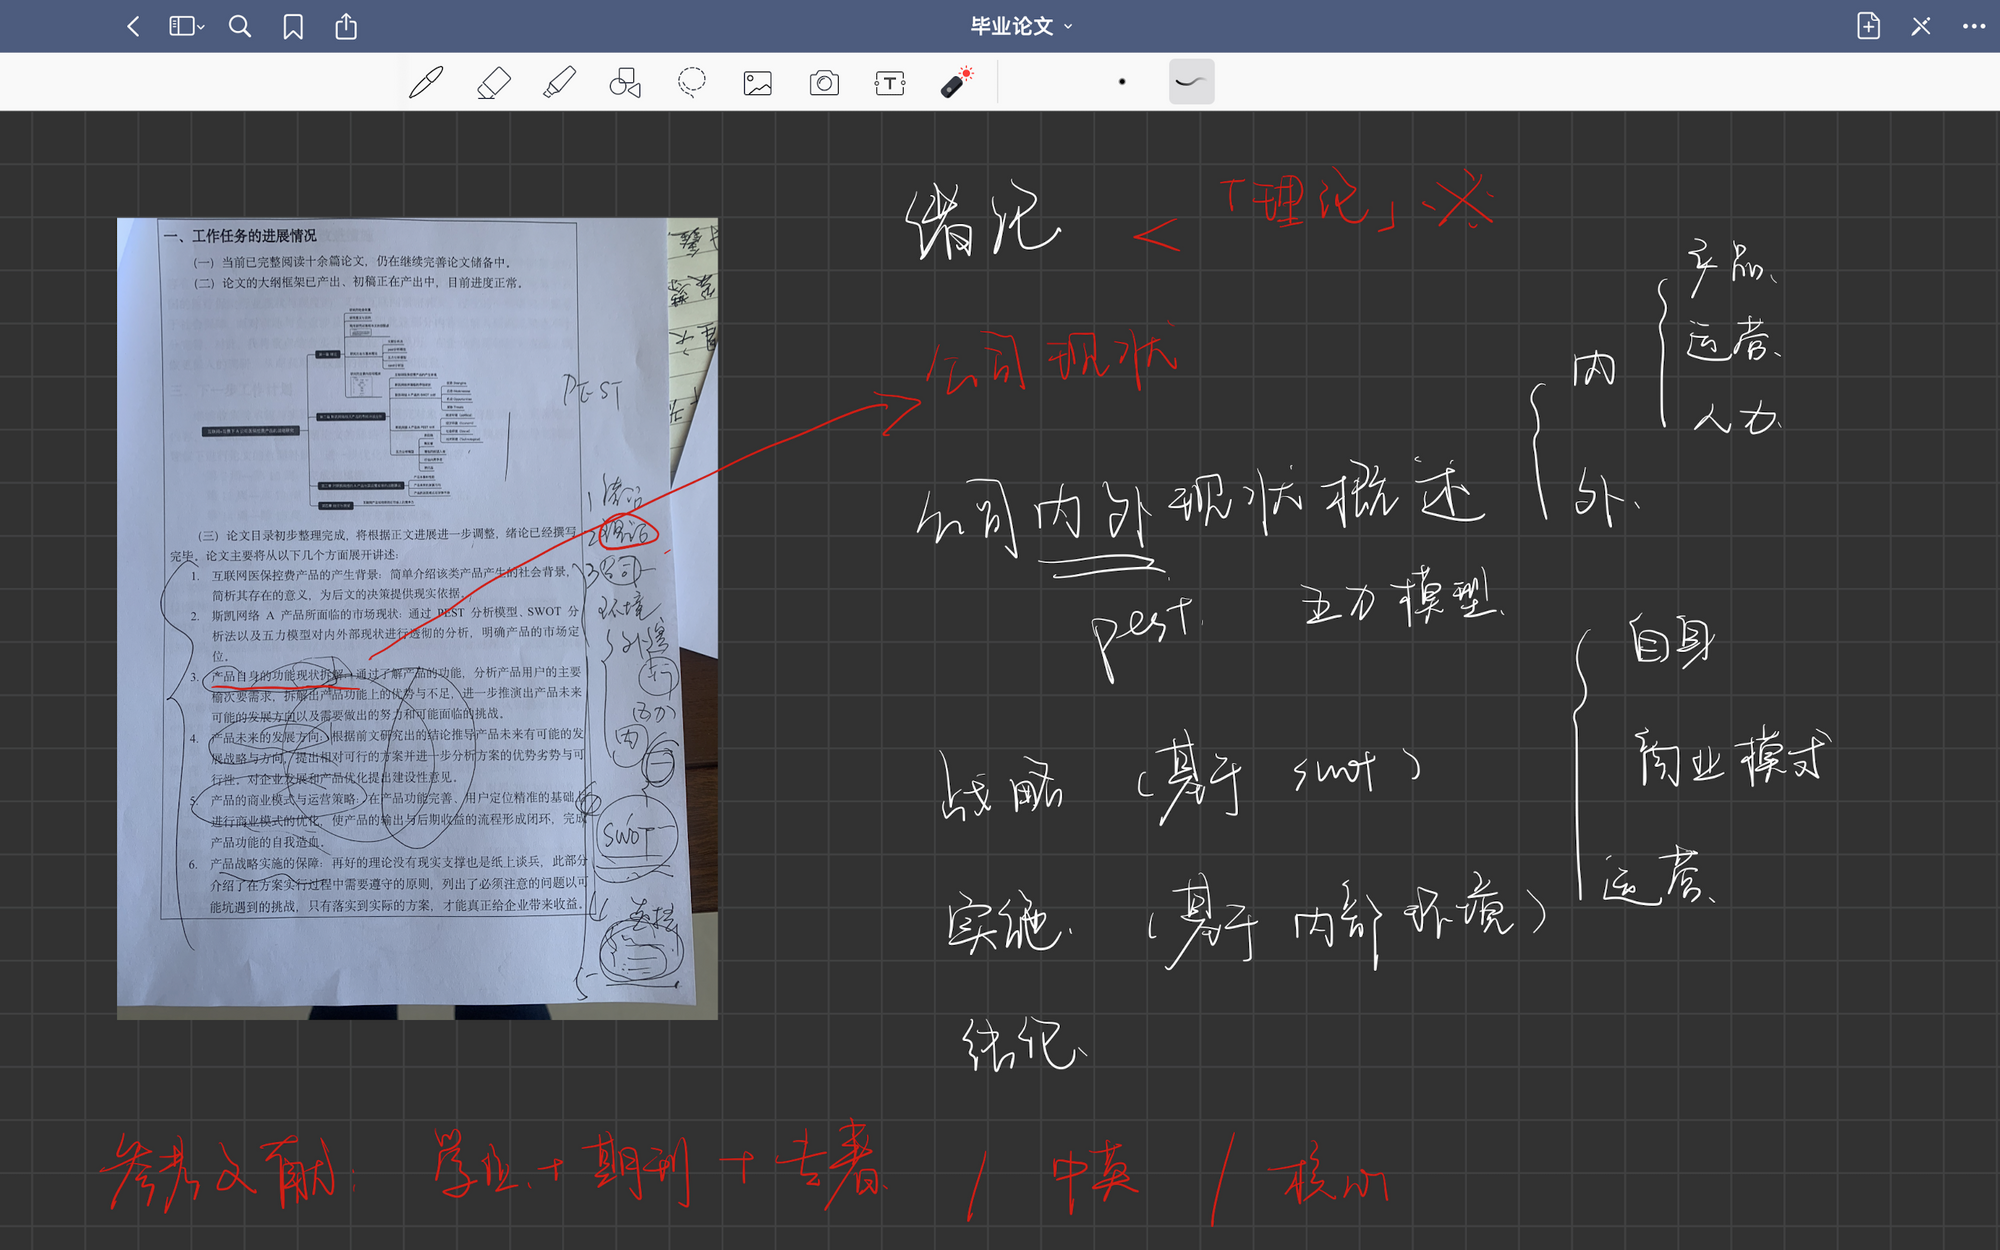Select the Text box tool
The height and width of the screenshot is (1250, 2000).
[889, 82]
